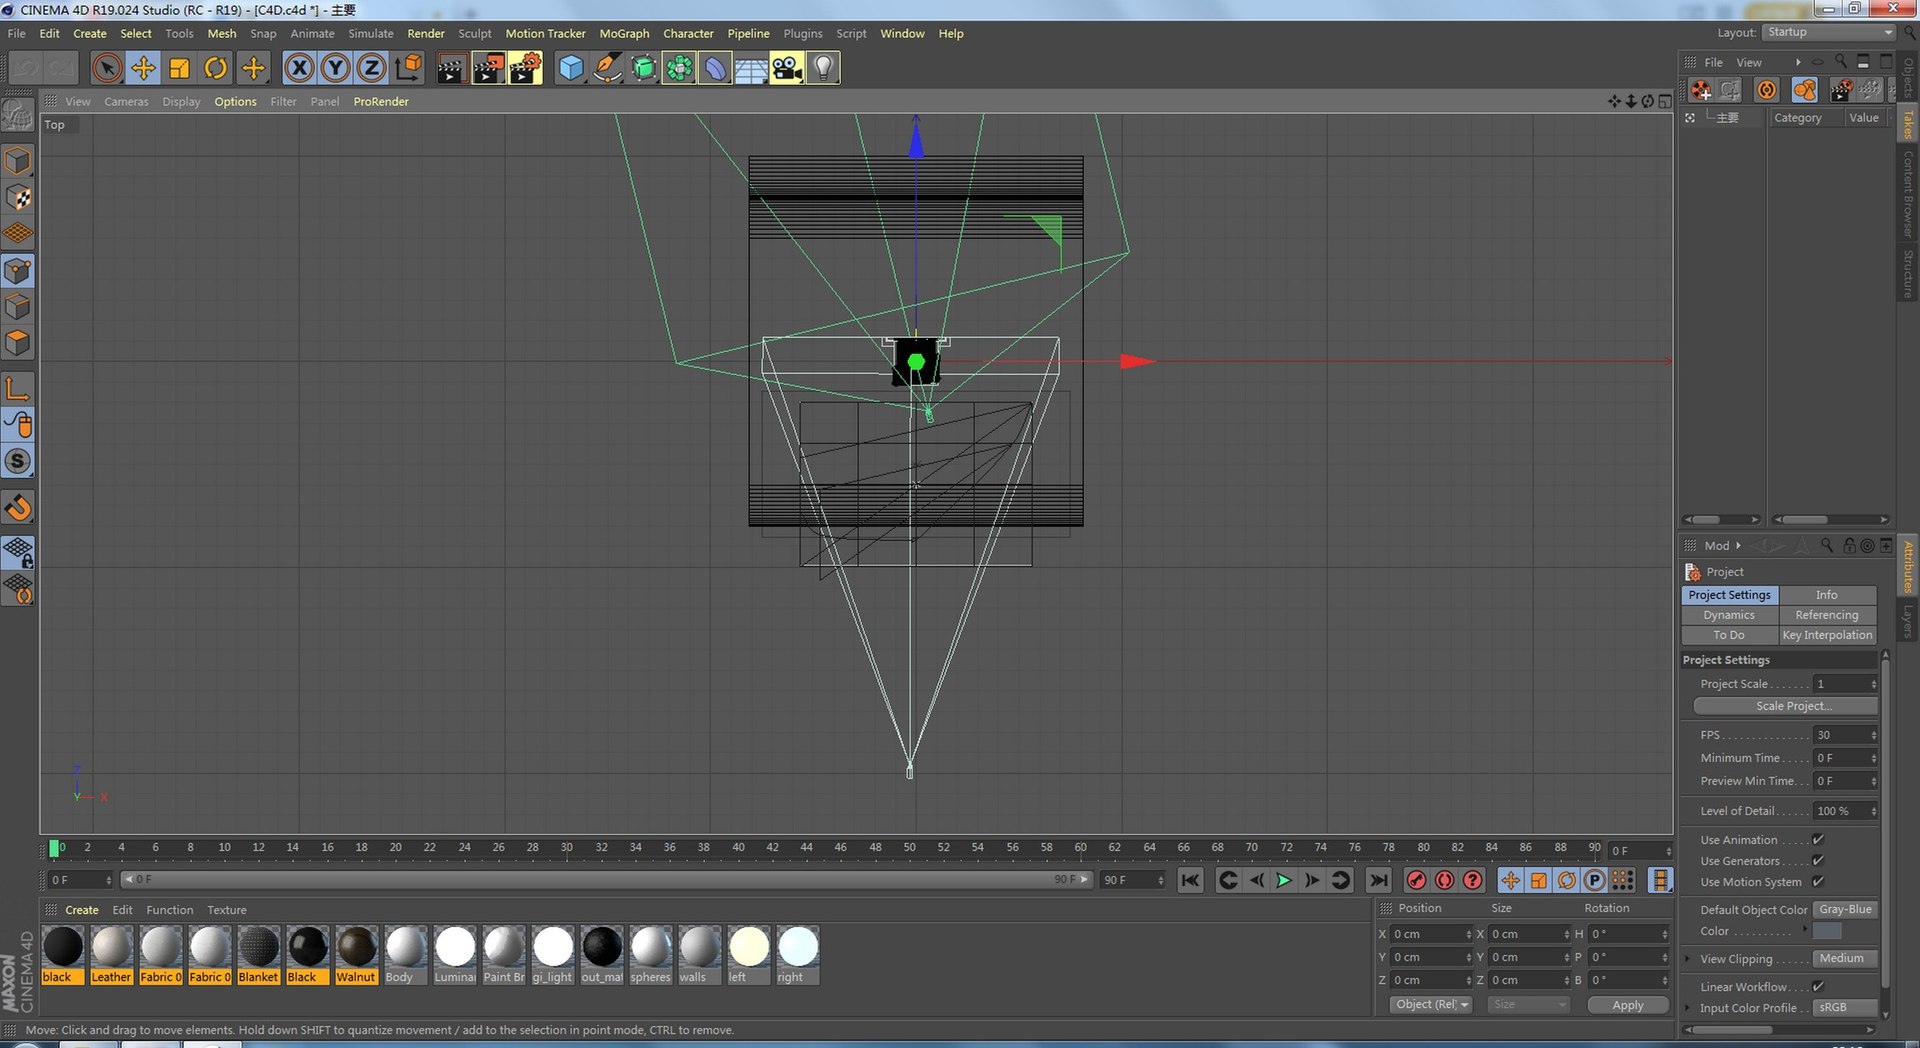Click frame 50 on the timeline ruler
The height and width of the screenshot is (1048, 1920).
[x=909, y=848]
